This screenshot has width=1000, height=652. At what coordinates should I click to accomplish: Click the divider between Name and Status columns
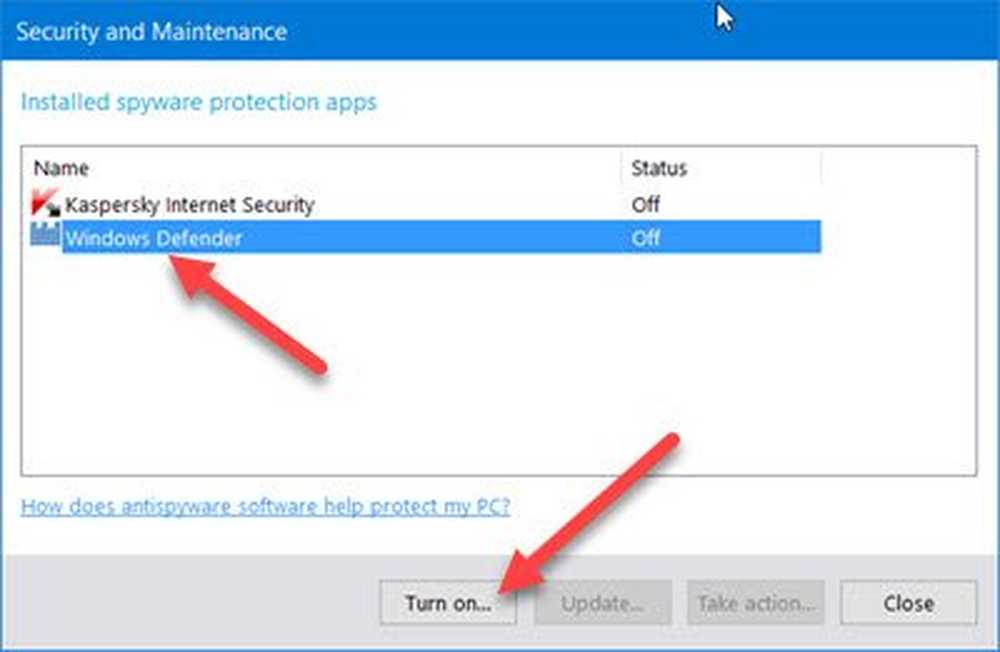click(621, 168)
